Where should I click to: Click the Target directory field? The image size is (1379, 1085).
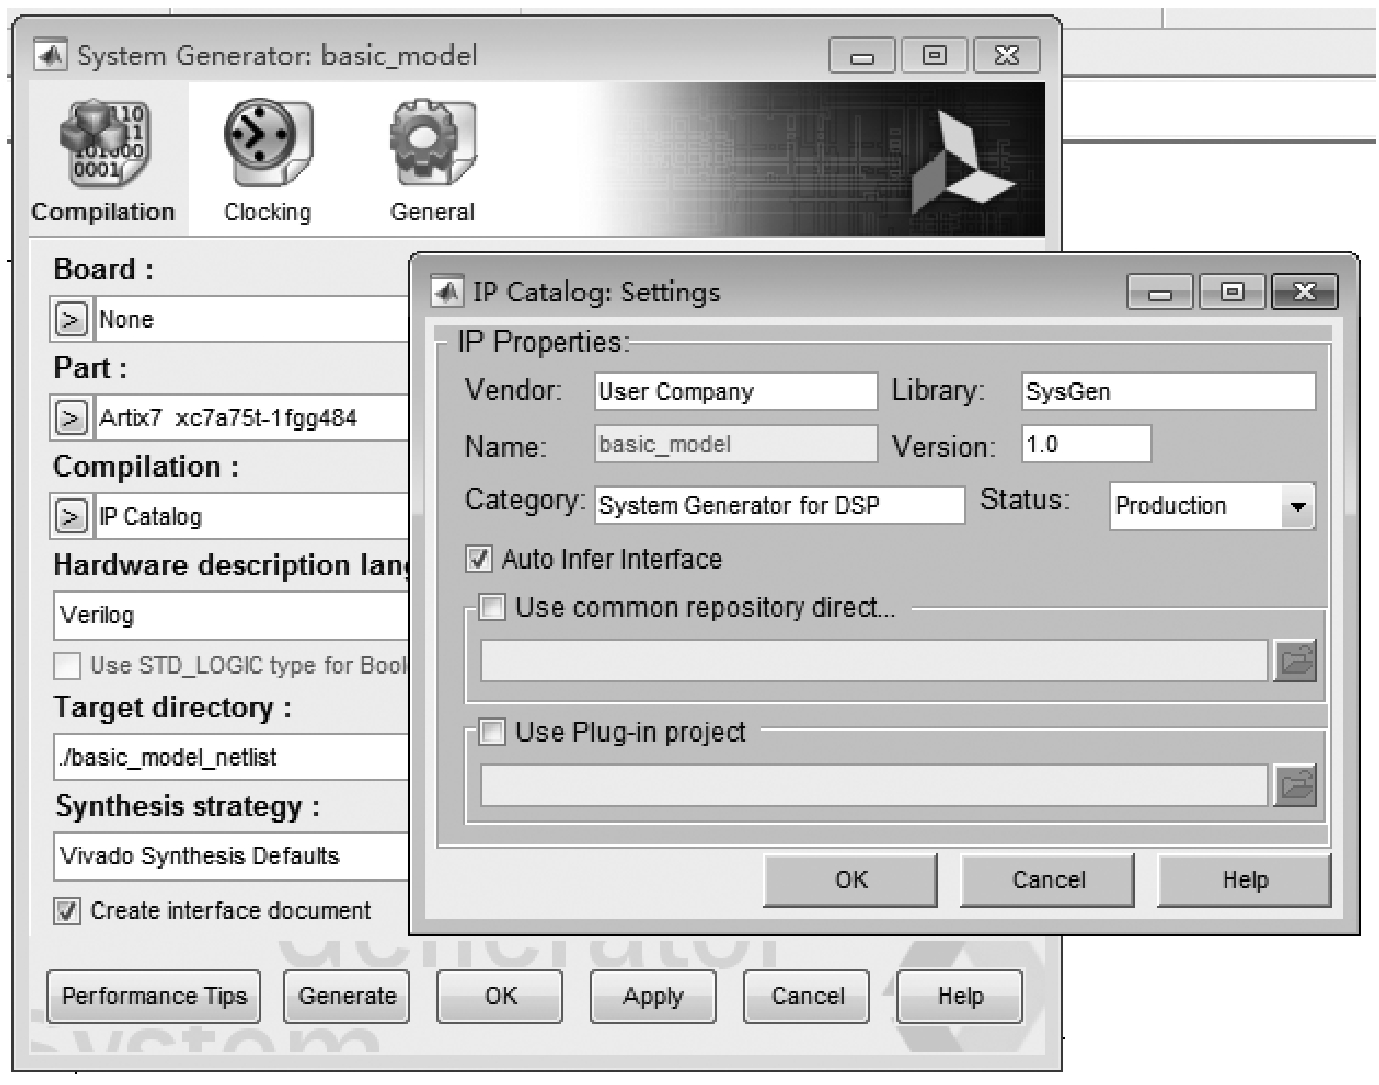click(231, 757)
